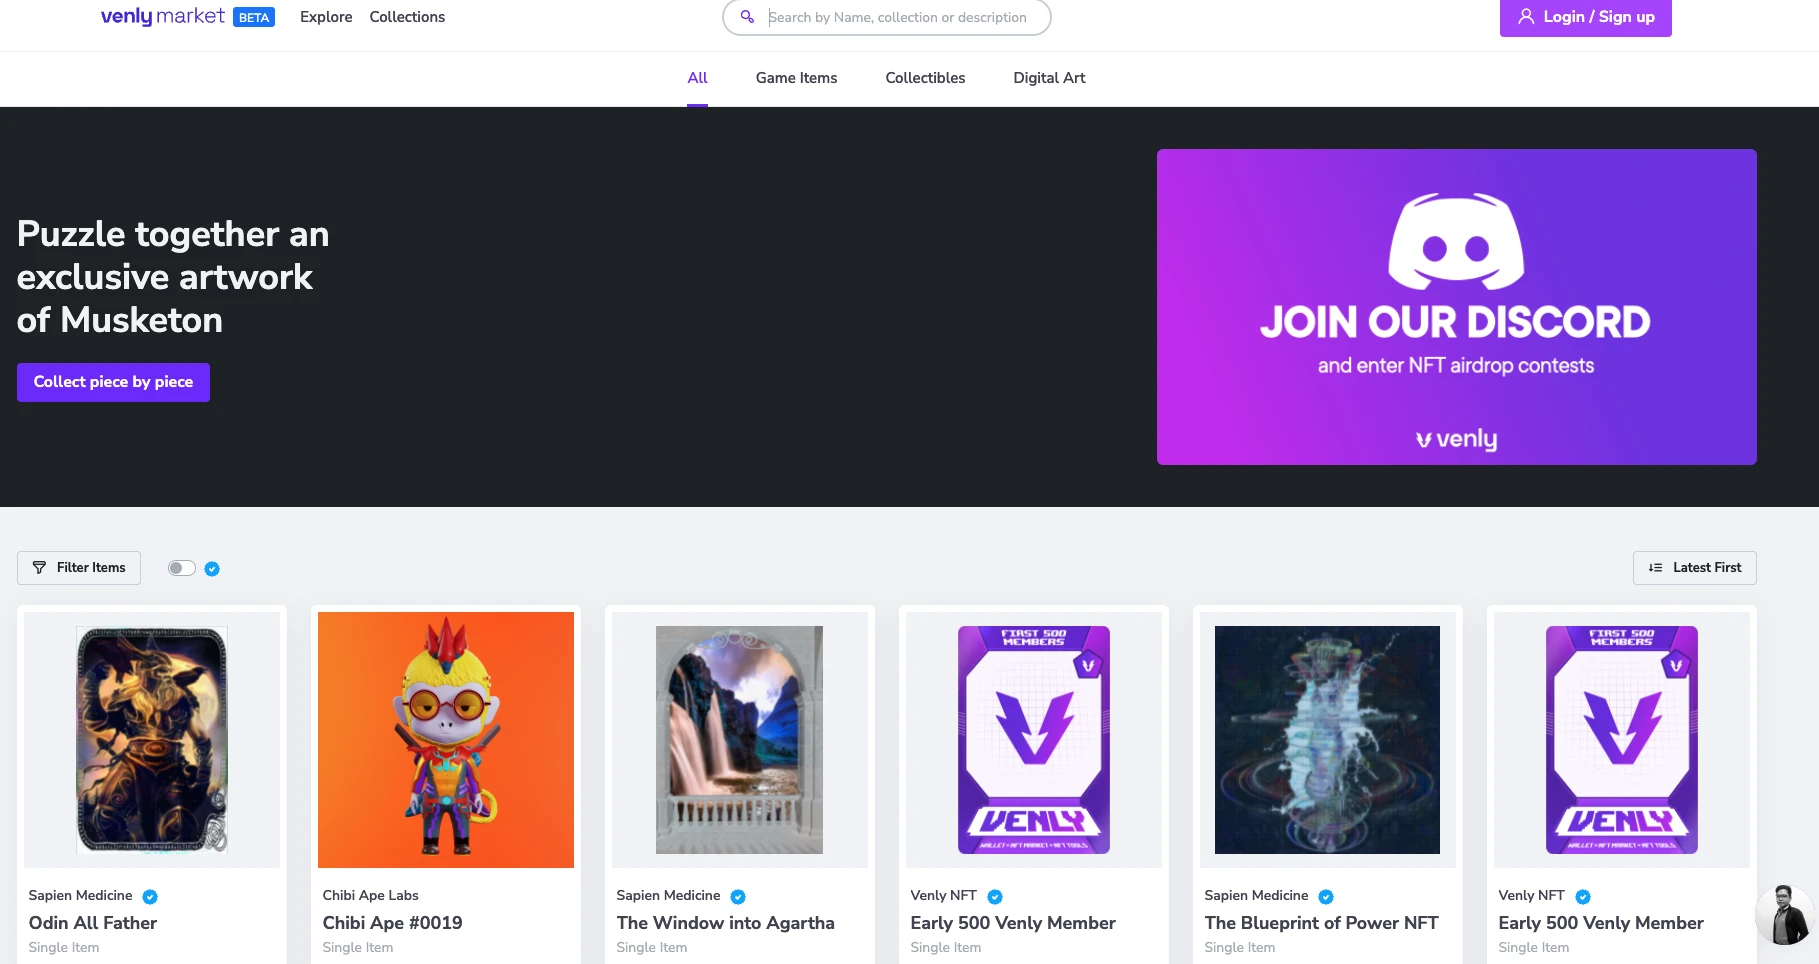Open the Chibi Ape #0019 thumbnail

click(x=446, y=740)
